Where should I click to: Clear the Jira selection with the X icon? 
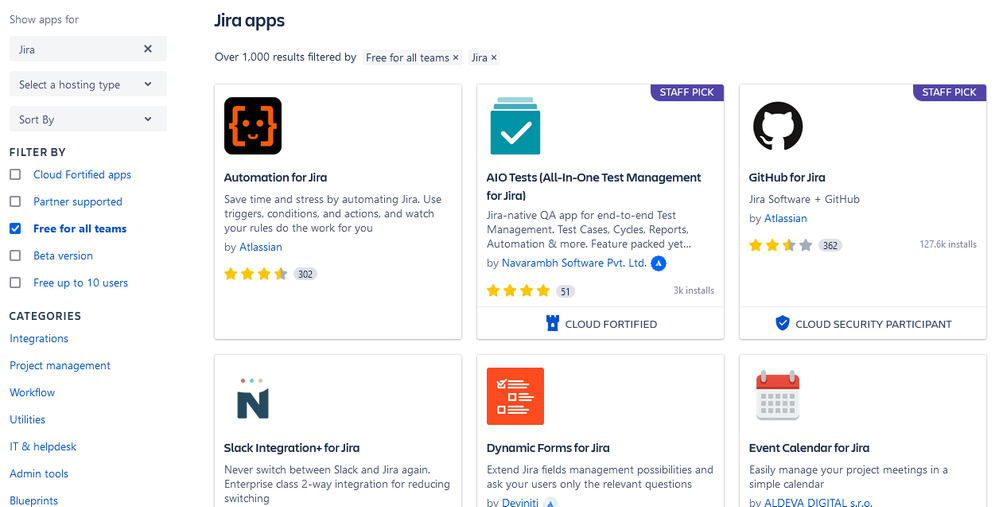(148, 49)
